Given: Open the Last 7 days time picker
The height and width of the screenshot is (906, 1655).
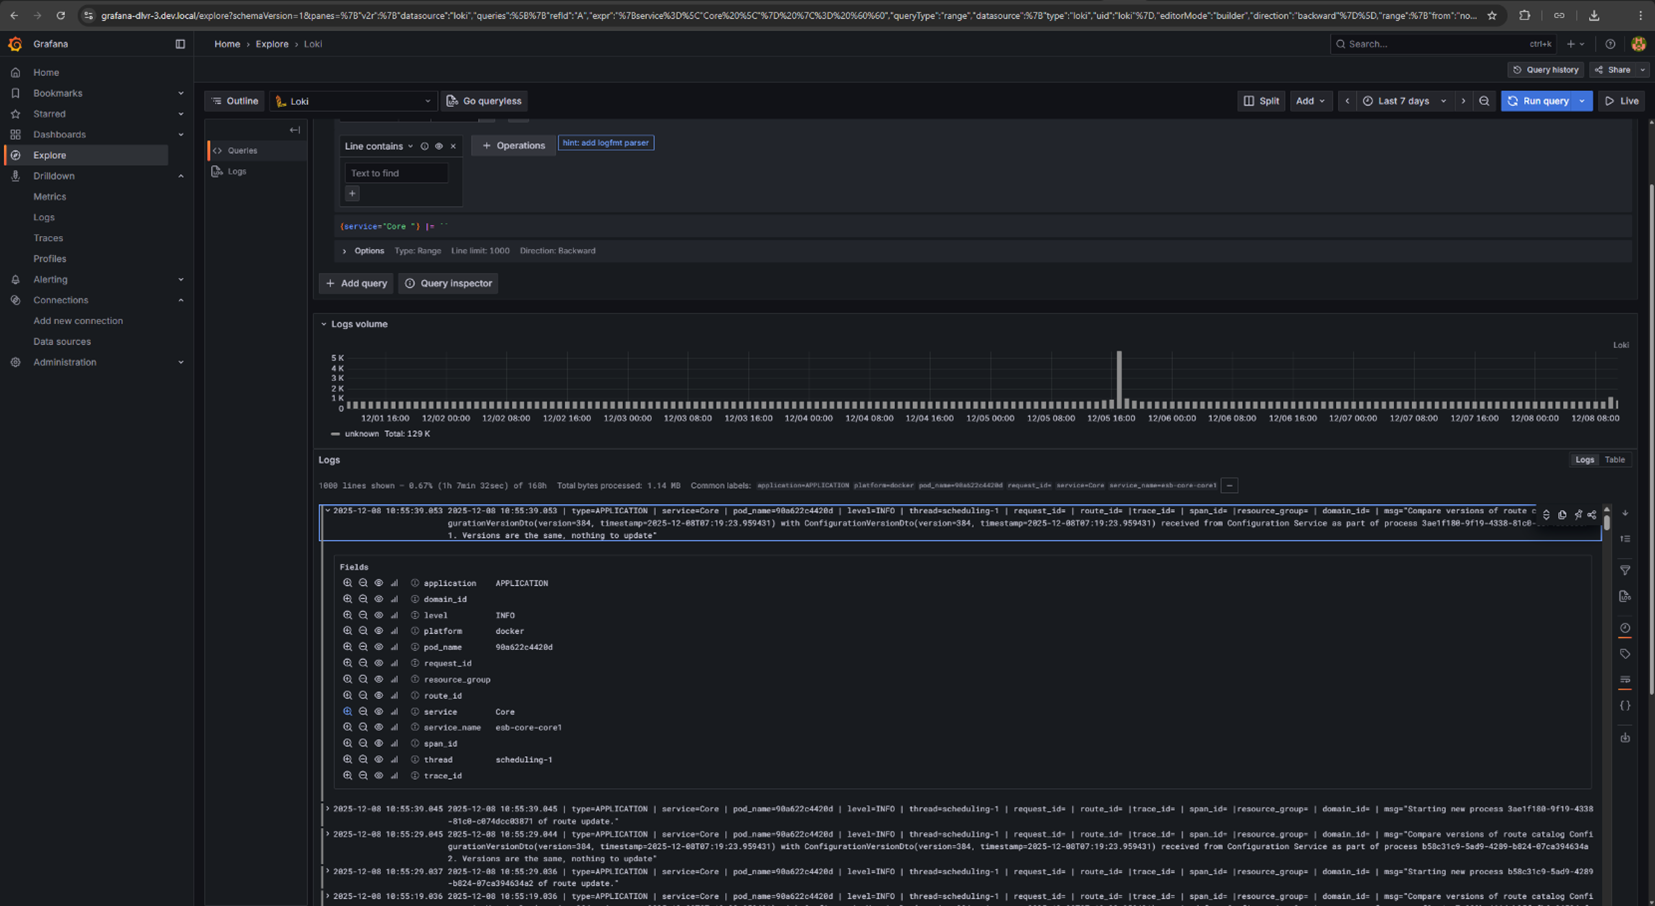Looking at the screenshot, I should (x=1404, y=101).
